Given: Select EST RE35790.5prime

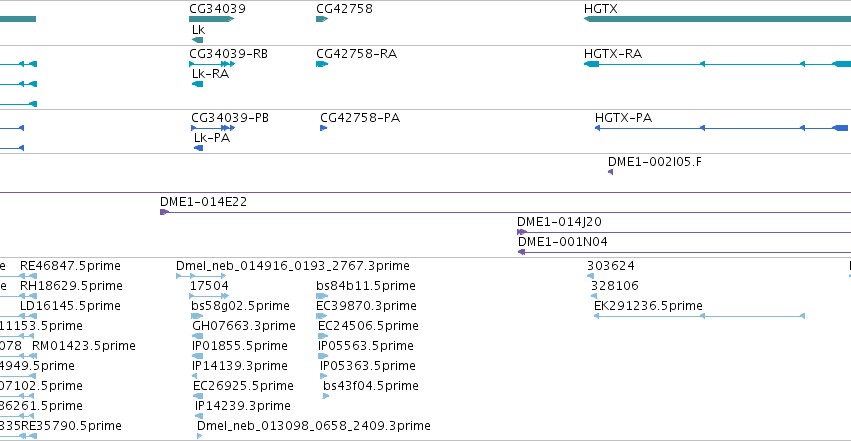Looking at the screenshot, I should coord(71,426).
